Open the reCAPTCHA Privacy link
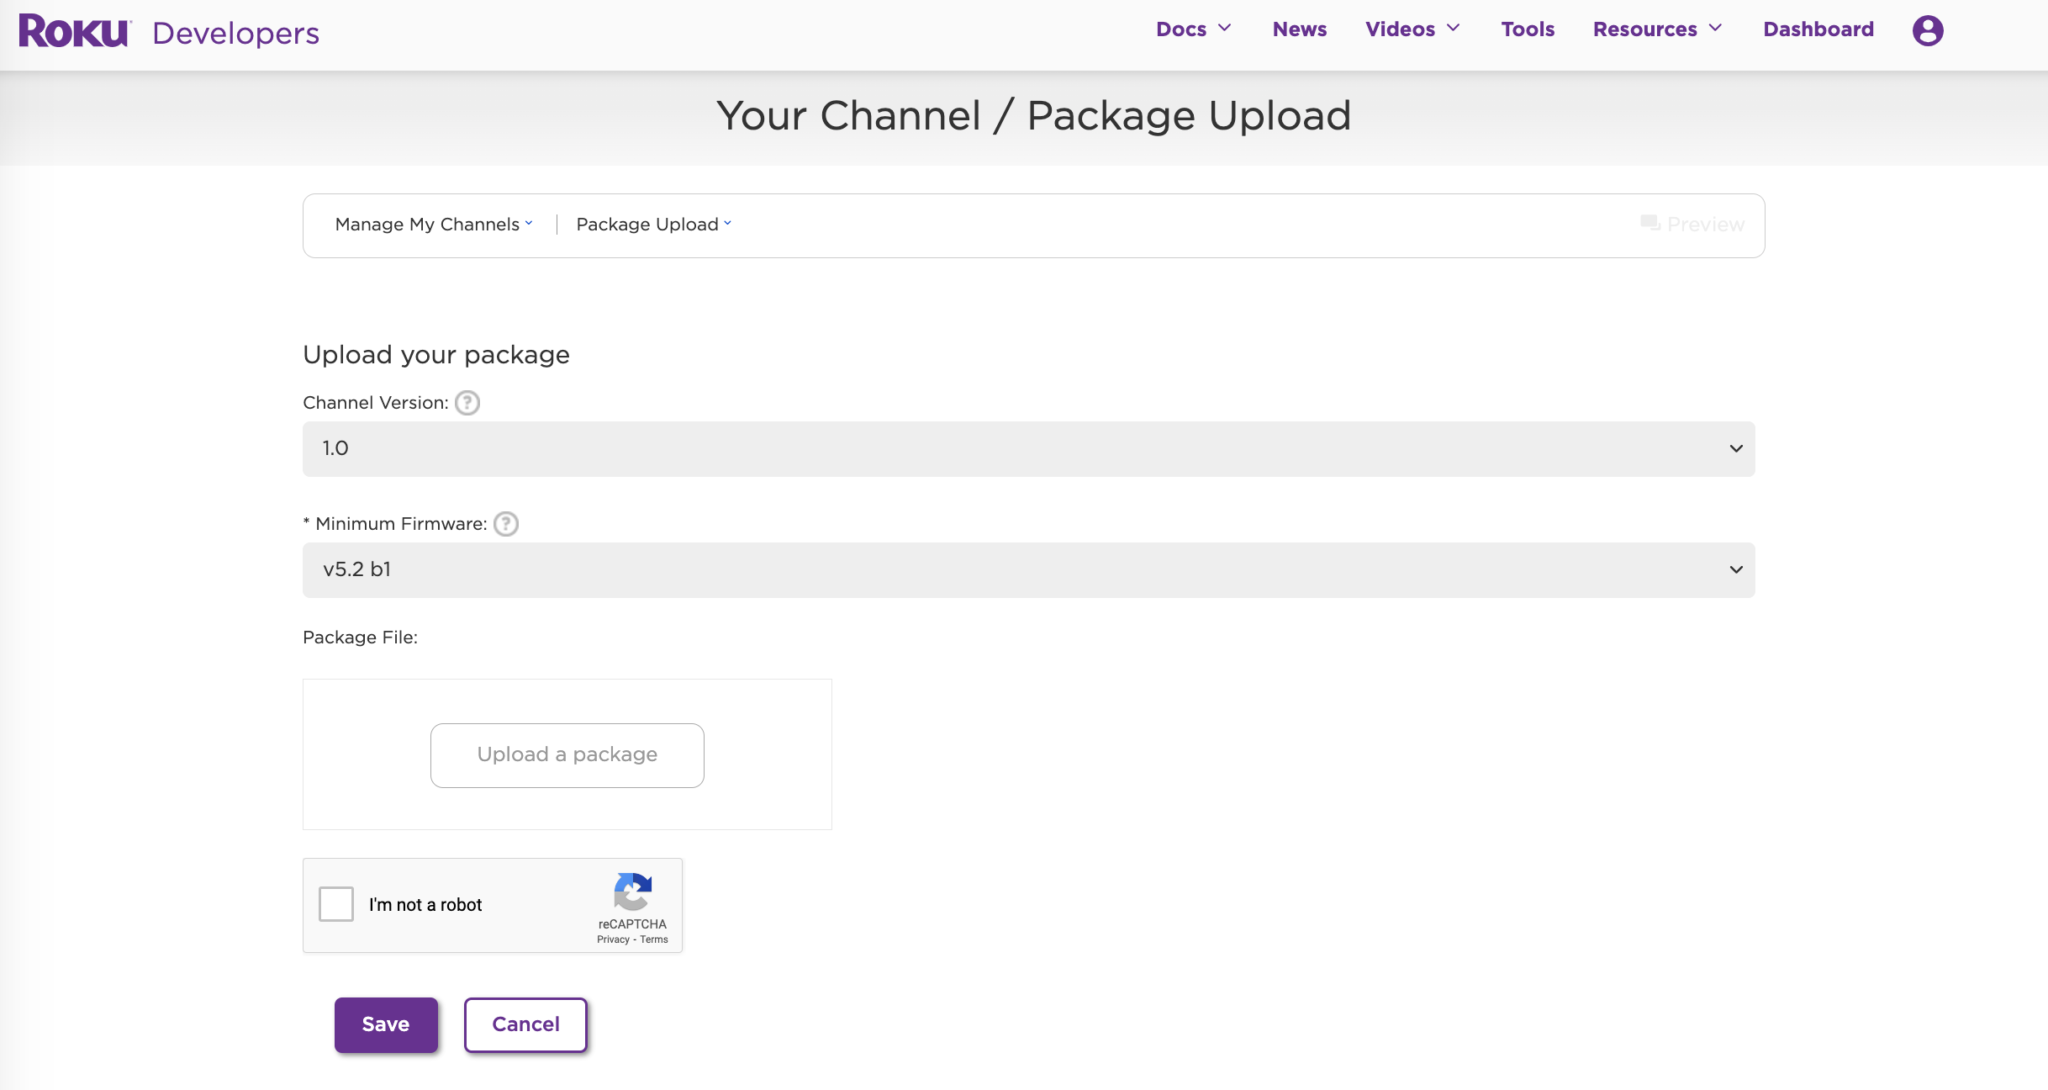This screenshot has height=1090, width=2048. point(611,938)
